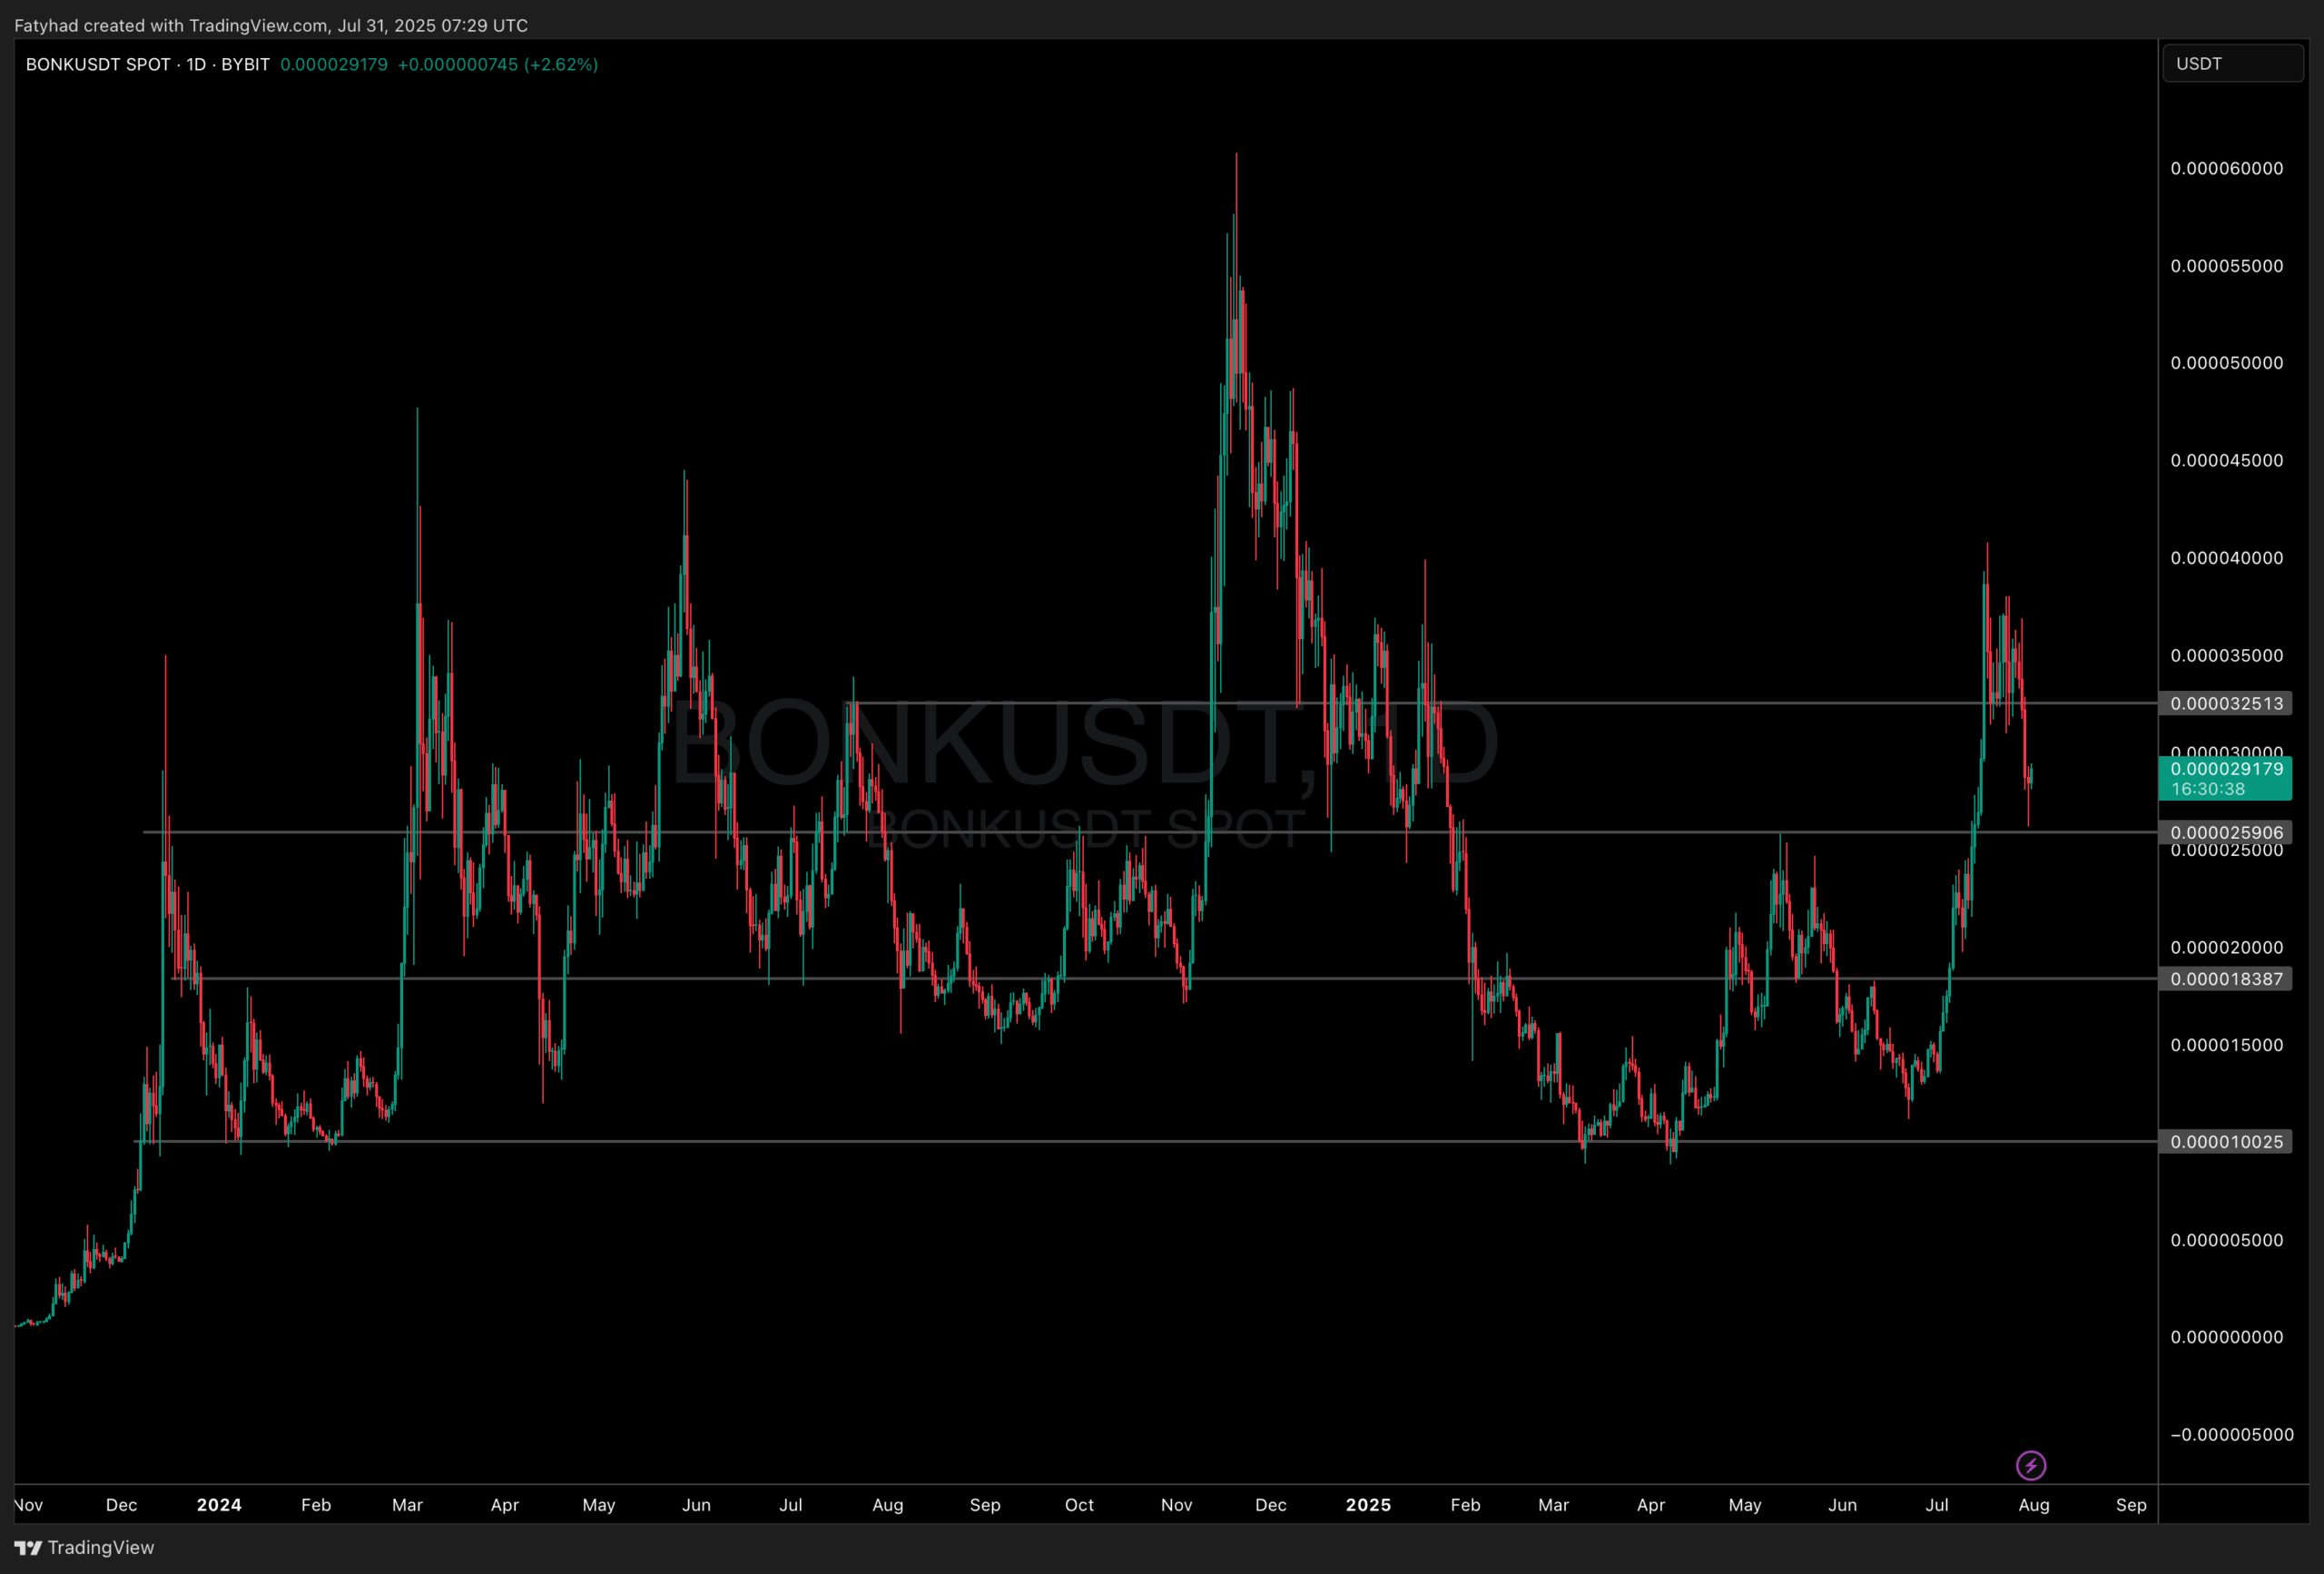Click the Aug label near latest candles
Viewport: 2324px width, 1574px height.
(2034, 1505)
